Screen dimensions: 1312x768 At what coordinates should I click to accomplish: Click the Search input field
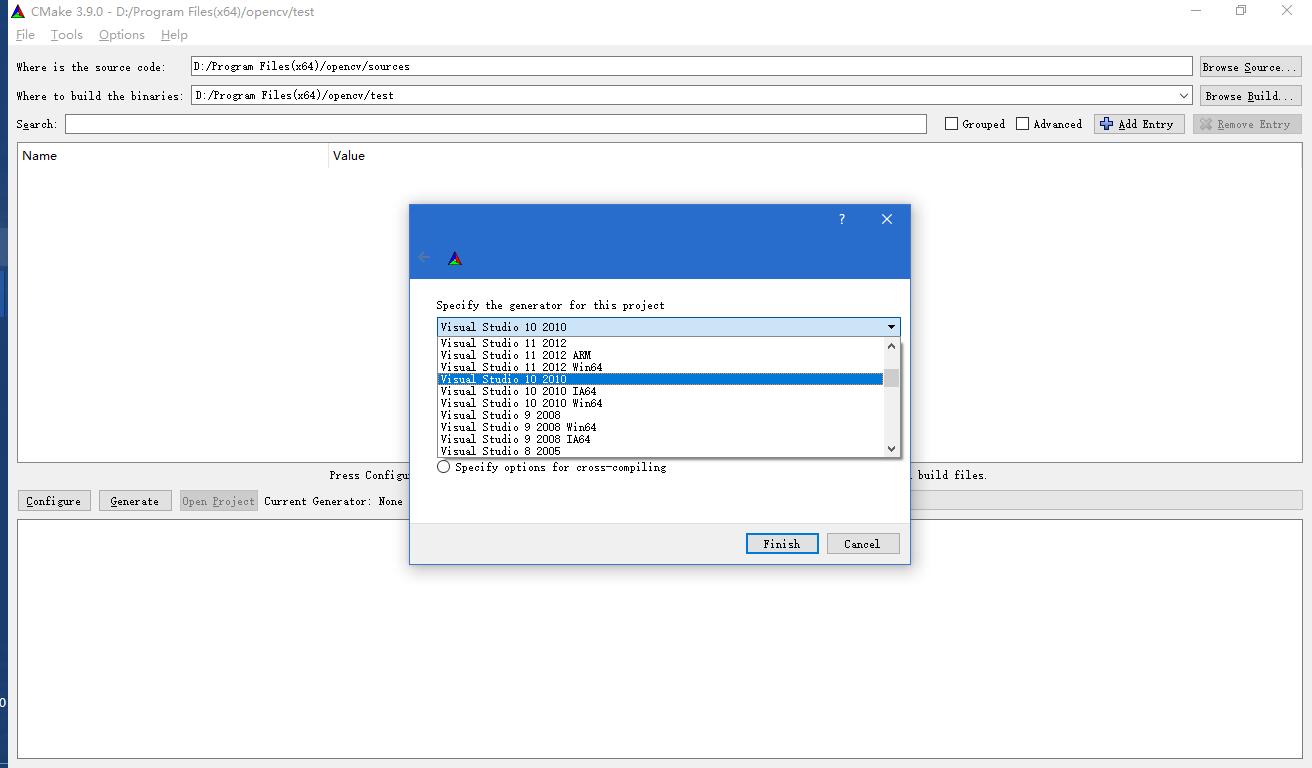coord(496,124)
